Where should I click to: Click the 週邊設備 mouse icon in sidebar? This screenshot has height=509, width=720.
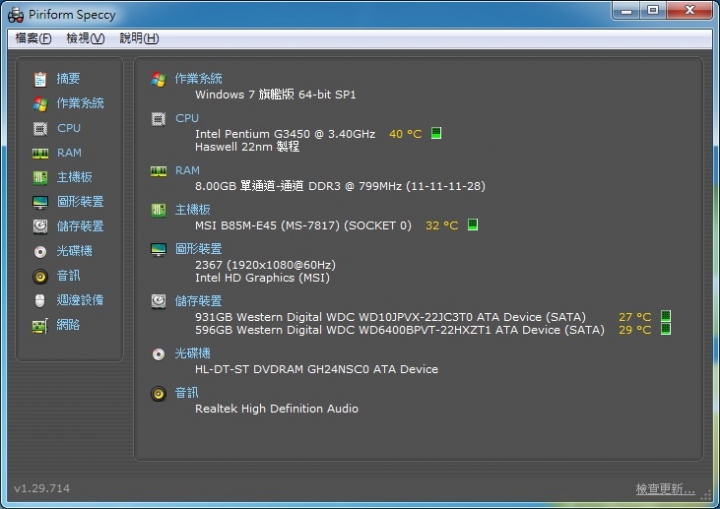[40, 300]
